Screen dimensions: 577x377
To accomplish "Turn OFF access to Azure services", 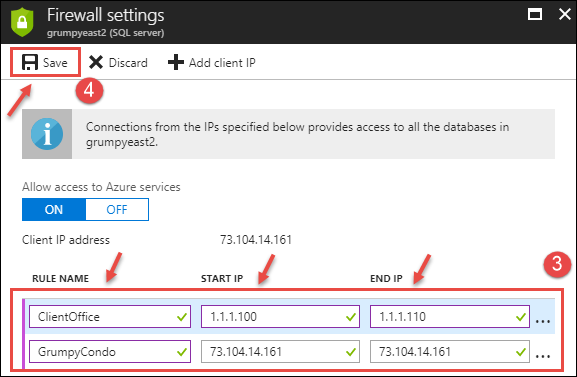I will coord(117,209).
